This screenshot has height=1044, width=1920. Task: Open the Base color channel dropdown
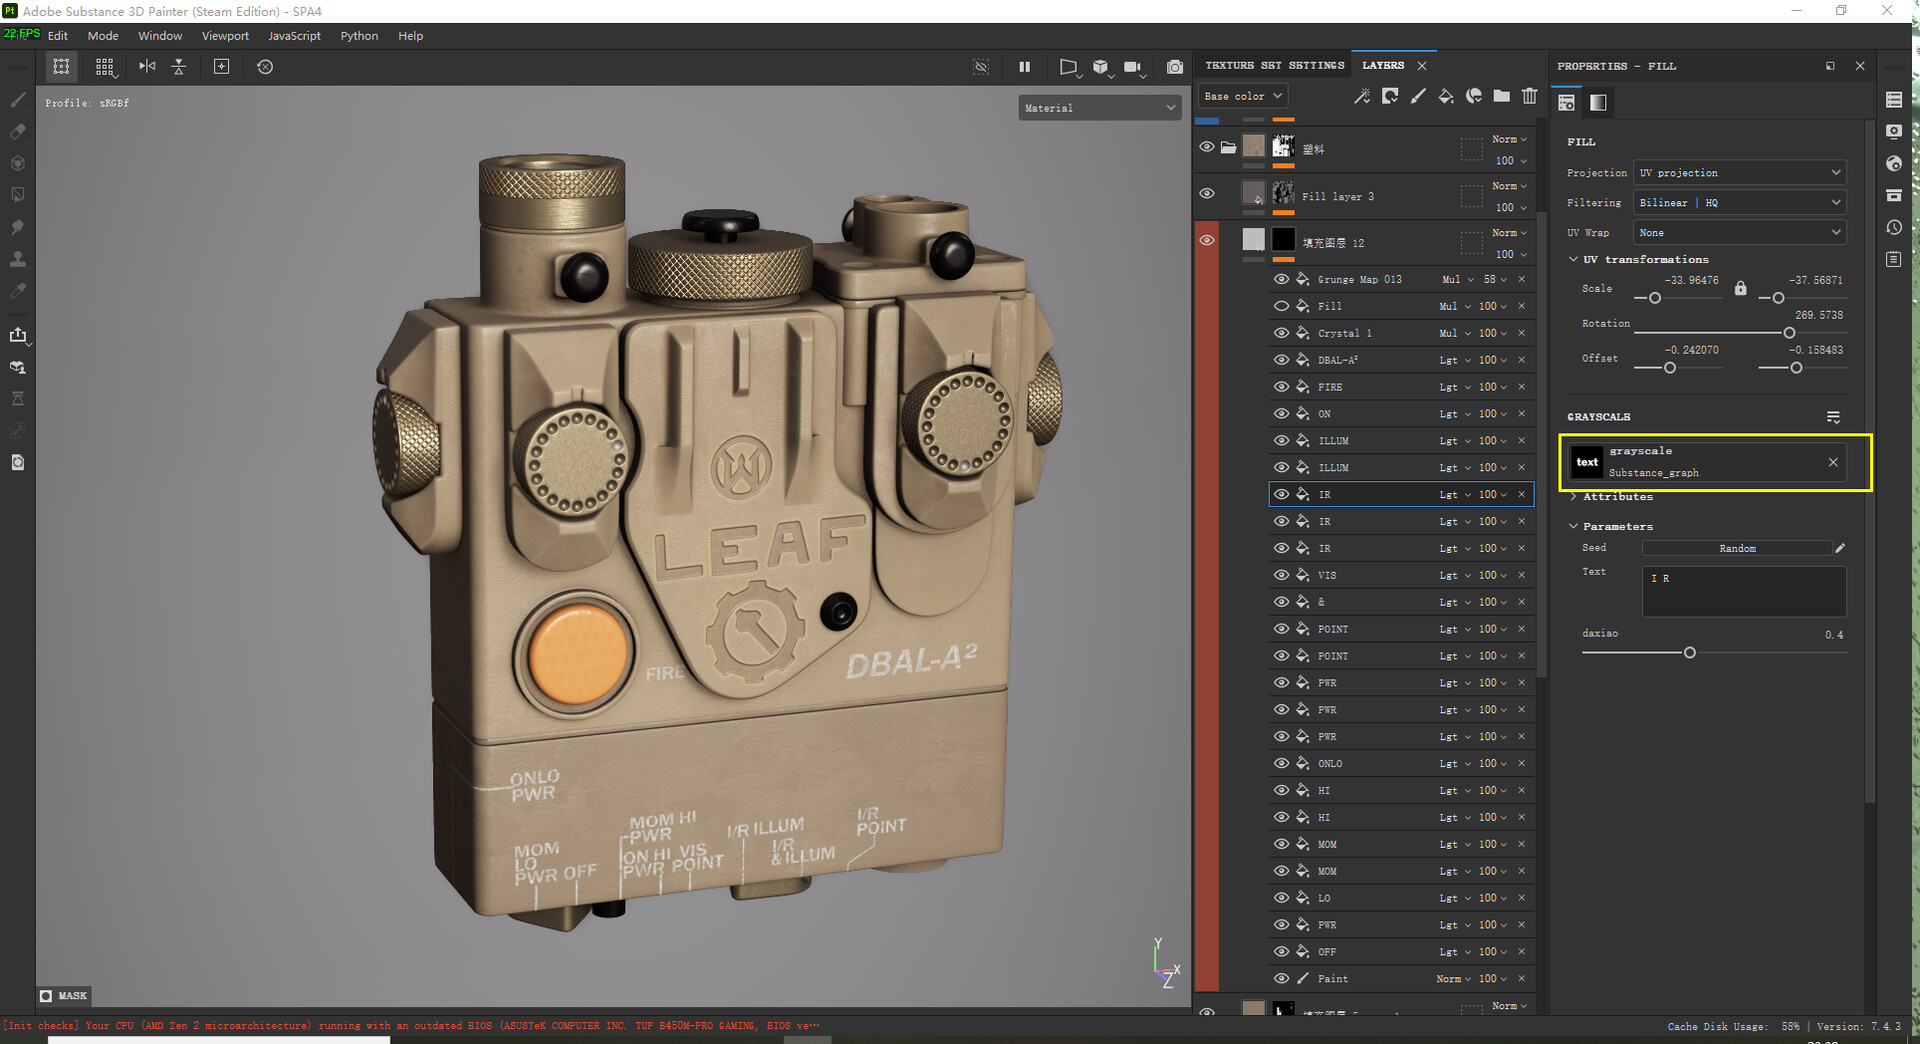coord(1242,96)
